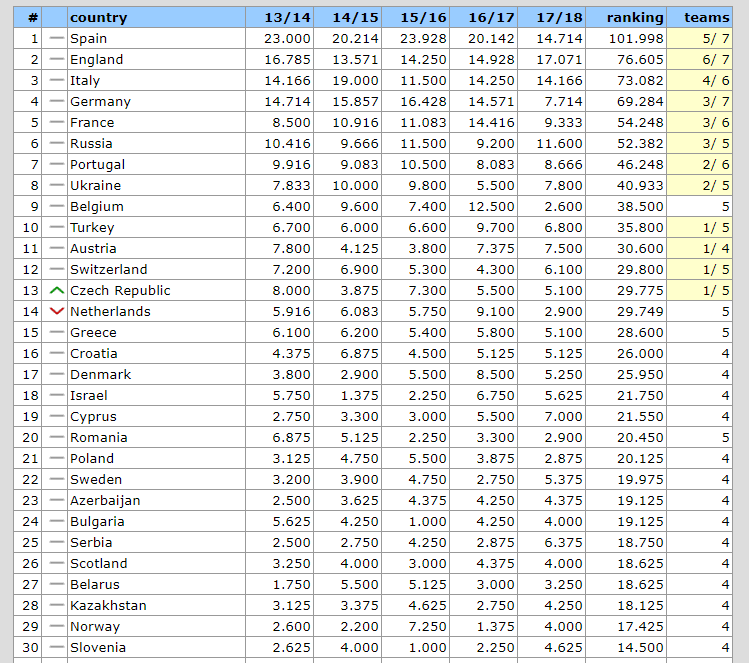
Task: Select the 17/18 season column header
Action: point(560,17)
